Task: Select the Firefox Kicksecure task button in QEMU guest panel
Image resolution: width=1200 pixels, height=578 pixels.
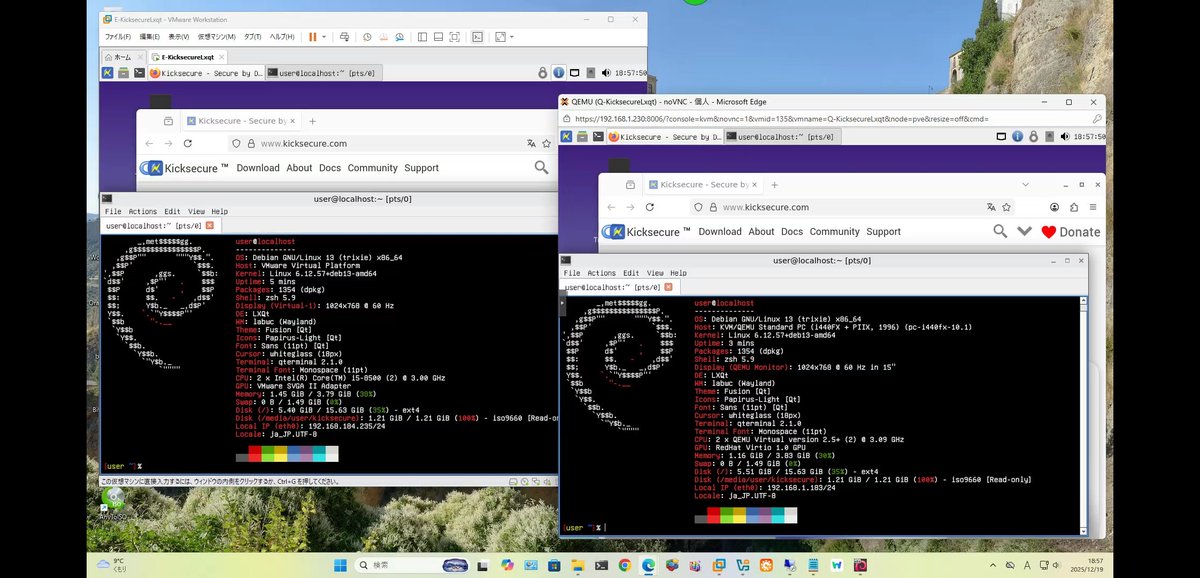Action: tap(663, 137)
